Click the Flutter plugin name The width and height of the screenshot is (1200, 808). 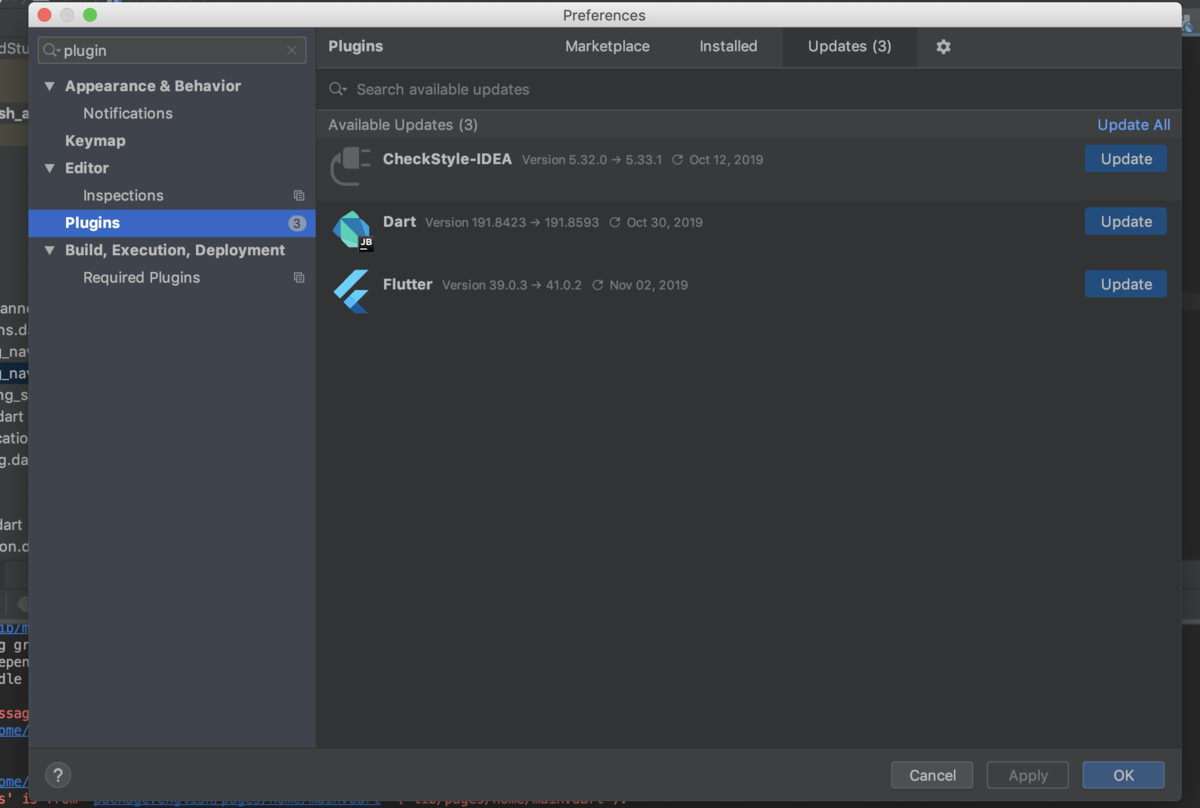click(408, 284)
